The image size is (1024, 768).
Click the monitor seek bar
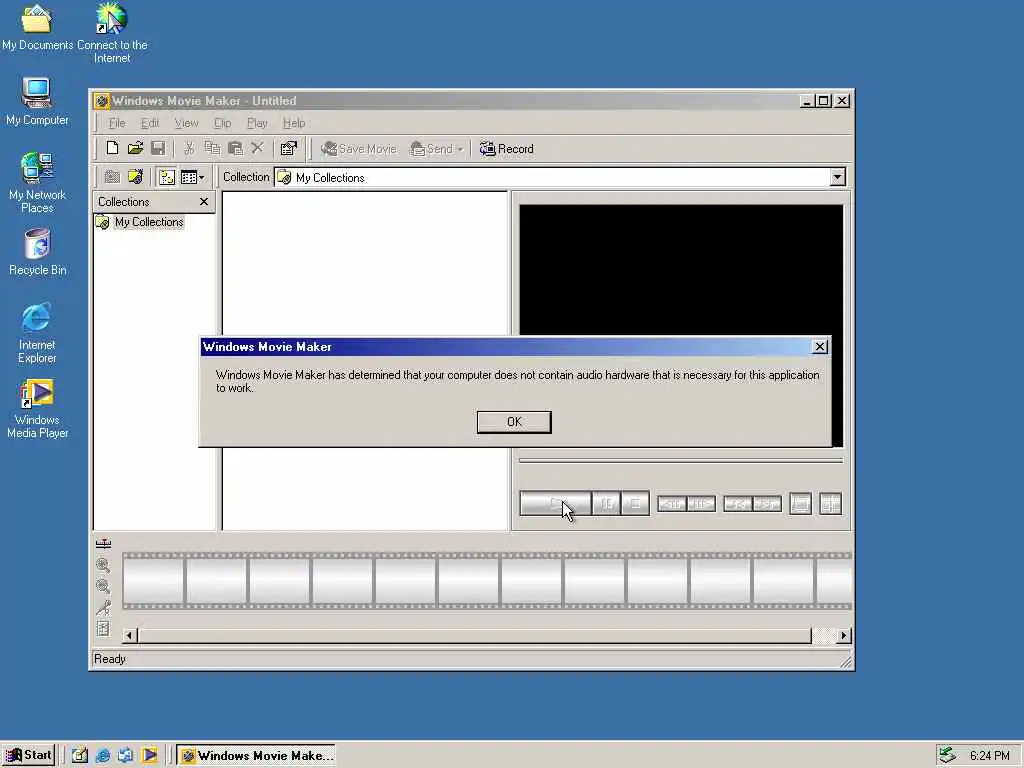(x=680, y=460)
